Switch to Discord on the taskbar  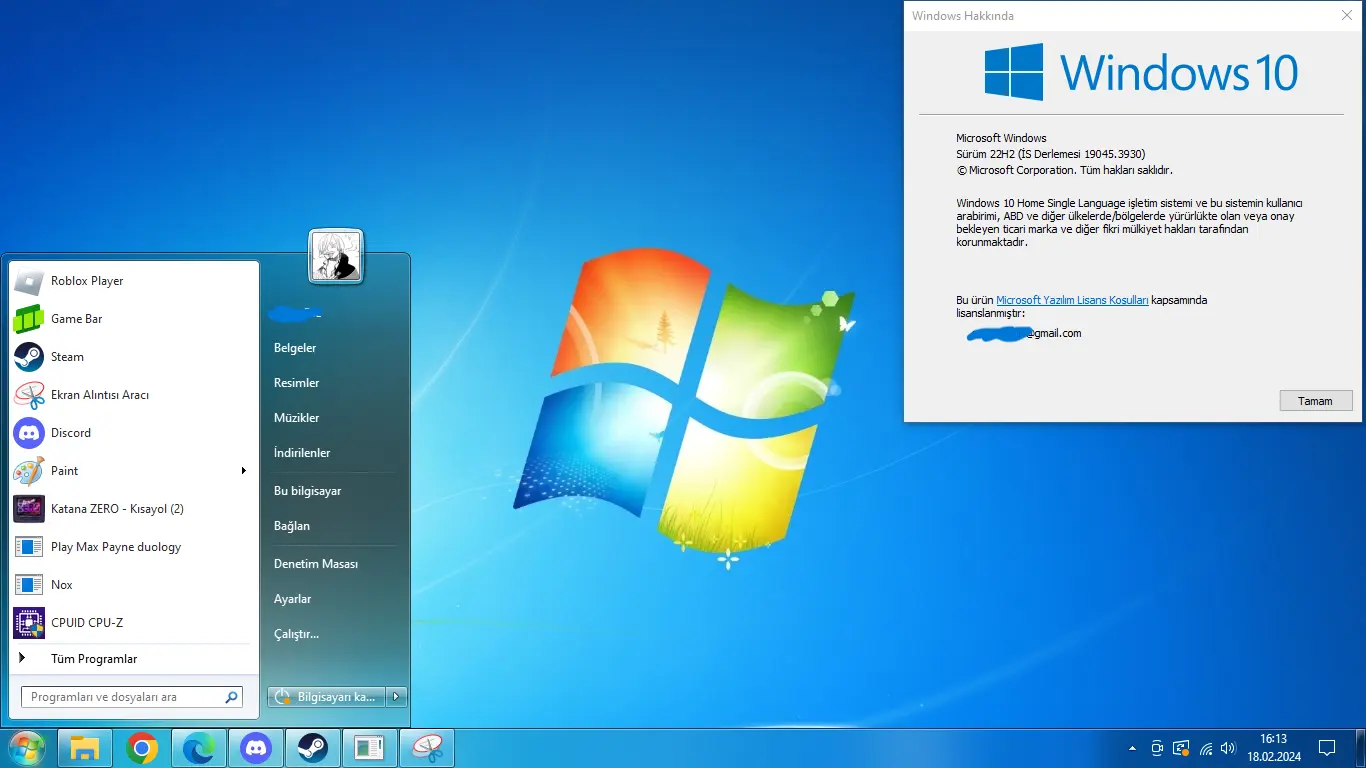256,748
